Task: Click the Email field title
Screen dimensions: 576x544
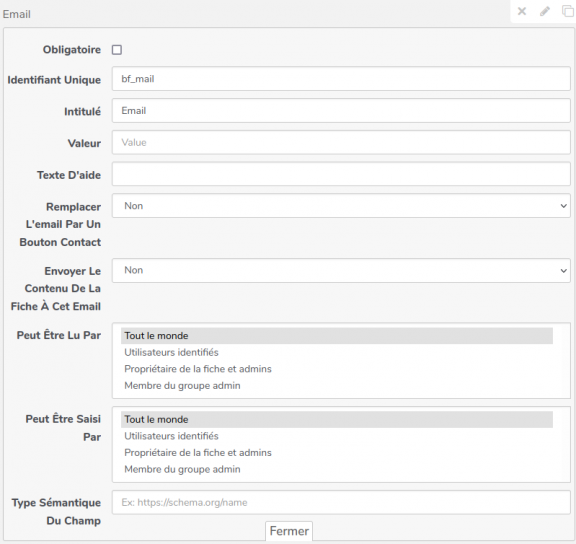Action: coord(17,14)
